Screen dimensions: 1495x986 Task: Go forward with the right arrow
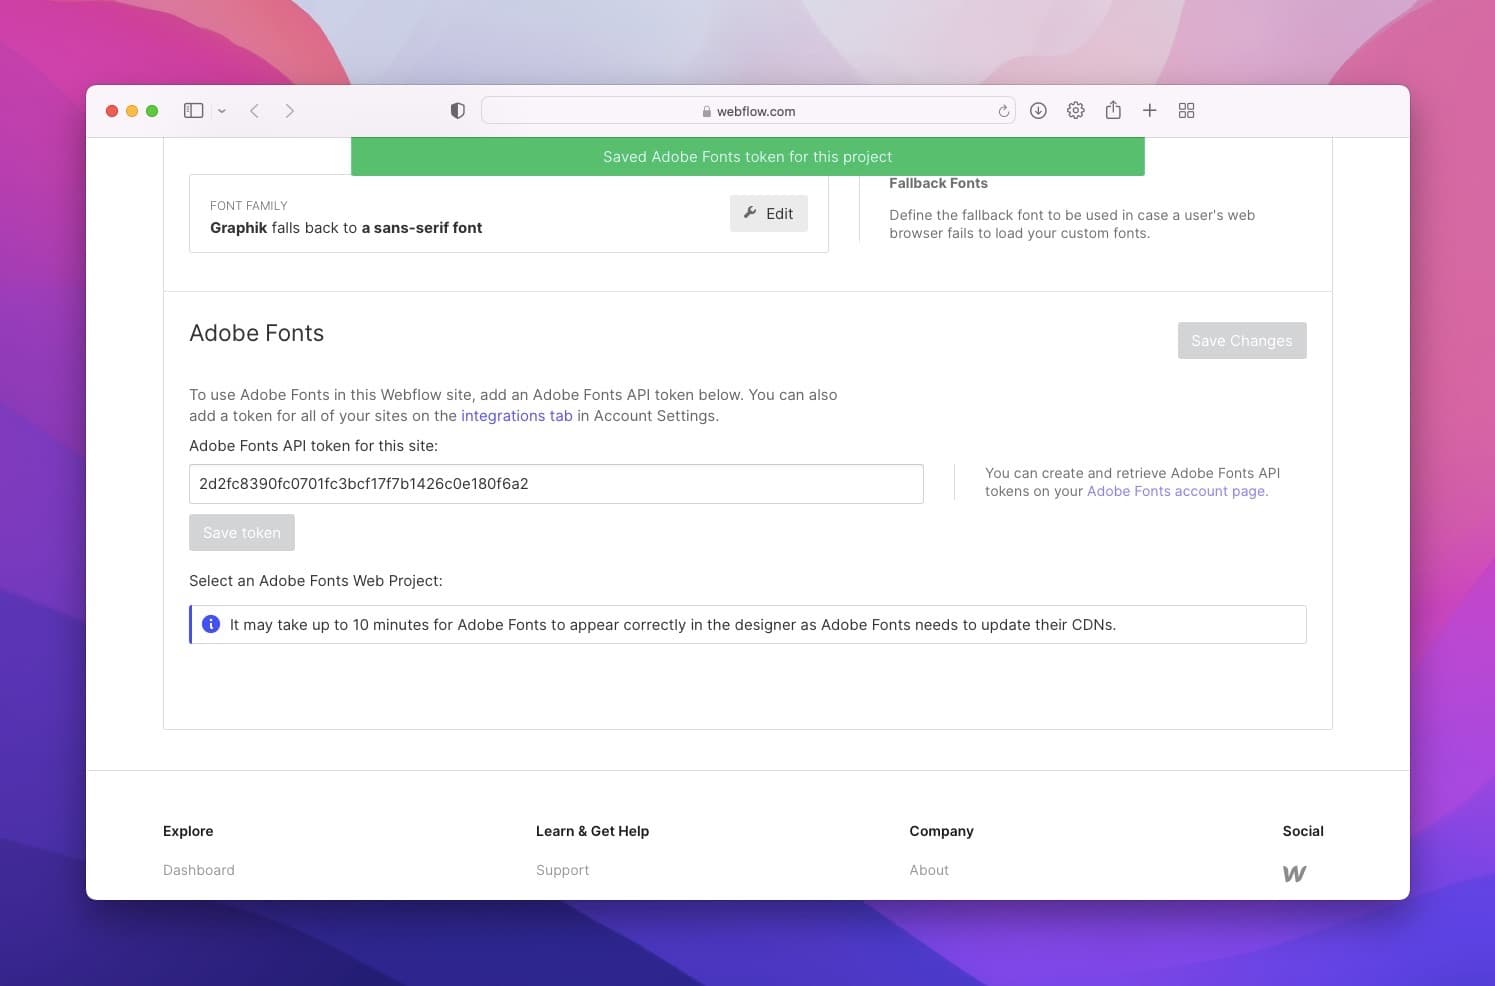pos(289,111)
